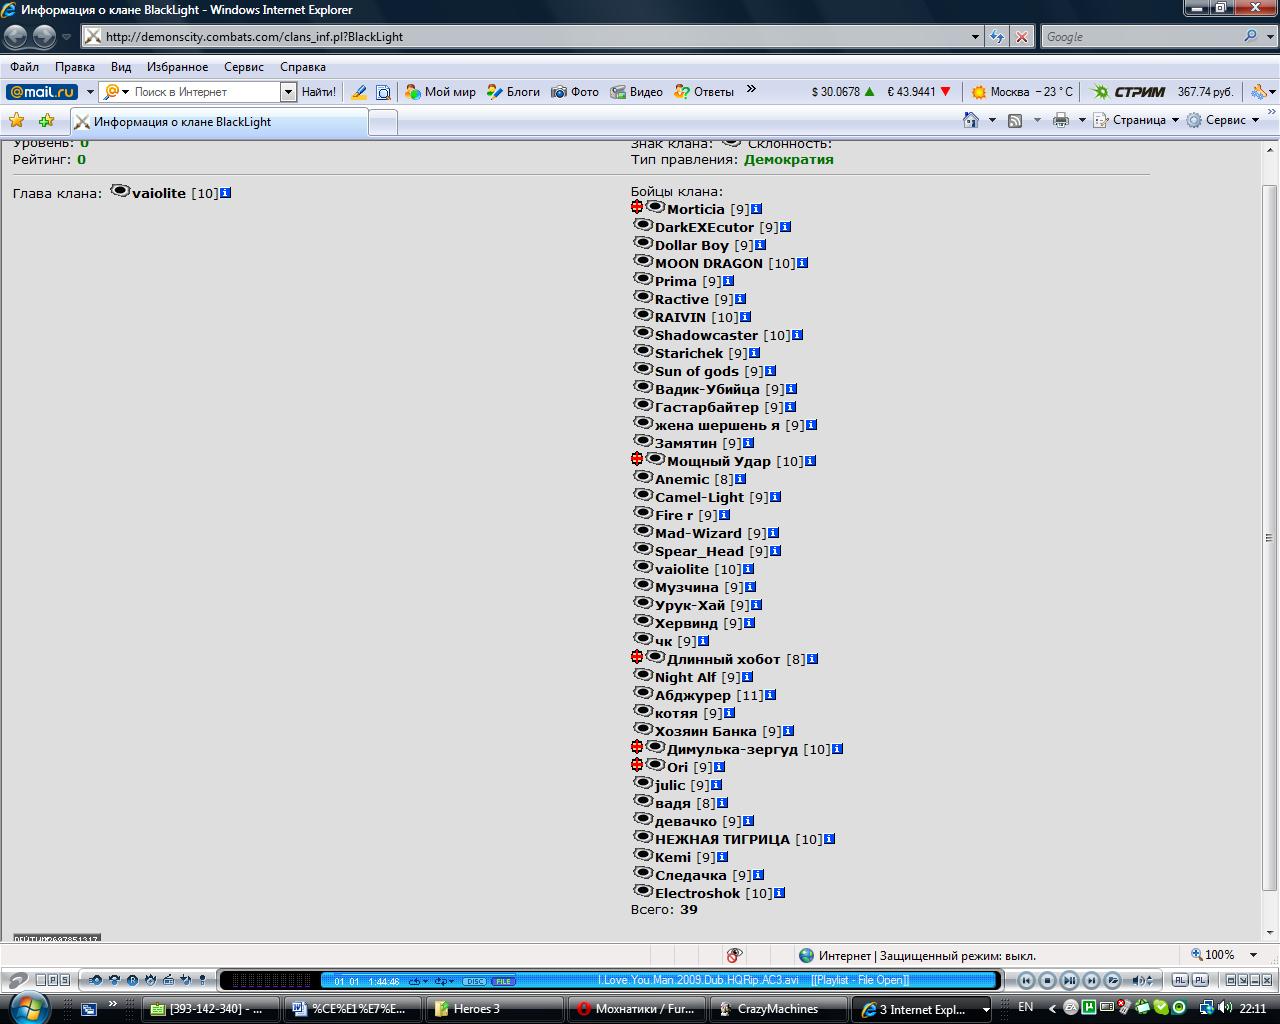Click Найти! search button

coord(318,92)
